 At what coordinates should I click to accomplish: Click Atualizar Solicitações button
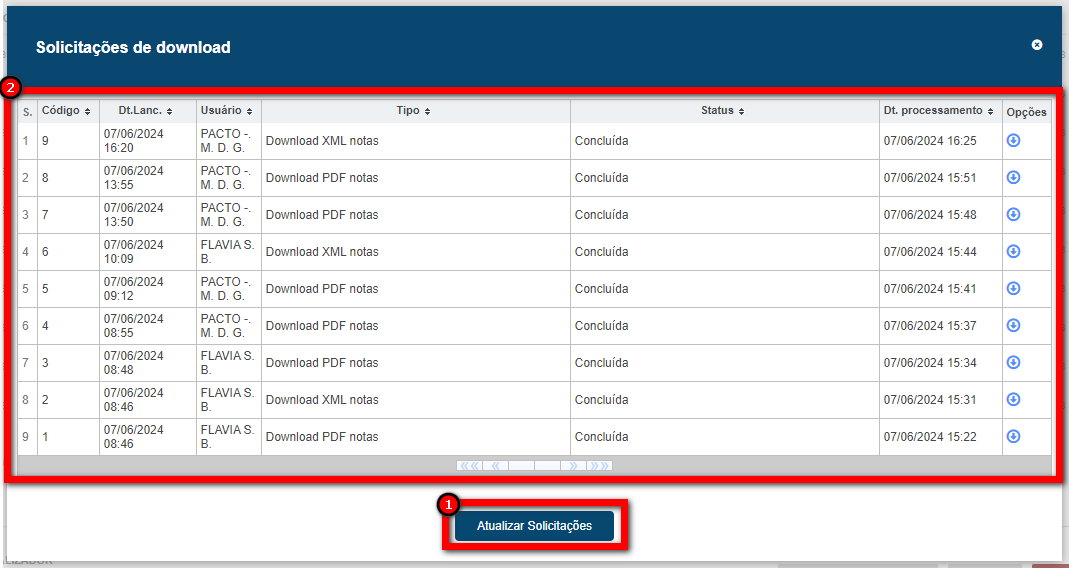click(x=534, y=526)
